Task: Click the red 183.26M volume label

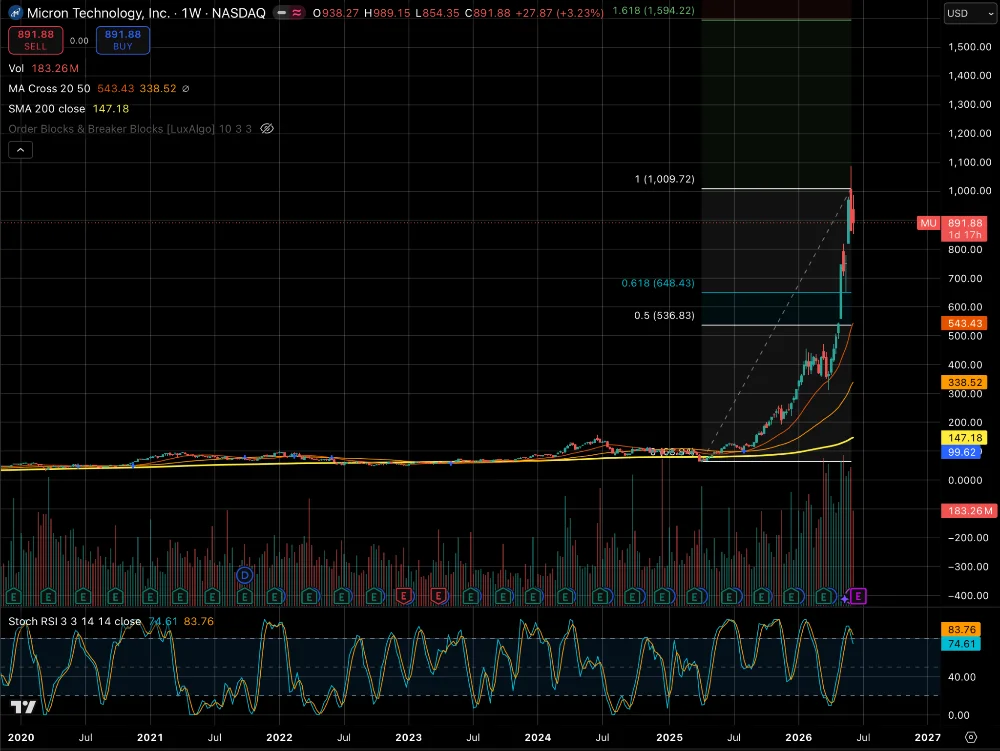Action: (x=969, y=511)
